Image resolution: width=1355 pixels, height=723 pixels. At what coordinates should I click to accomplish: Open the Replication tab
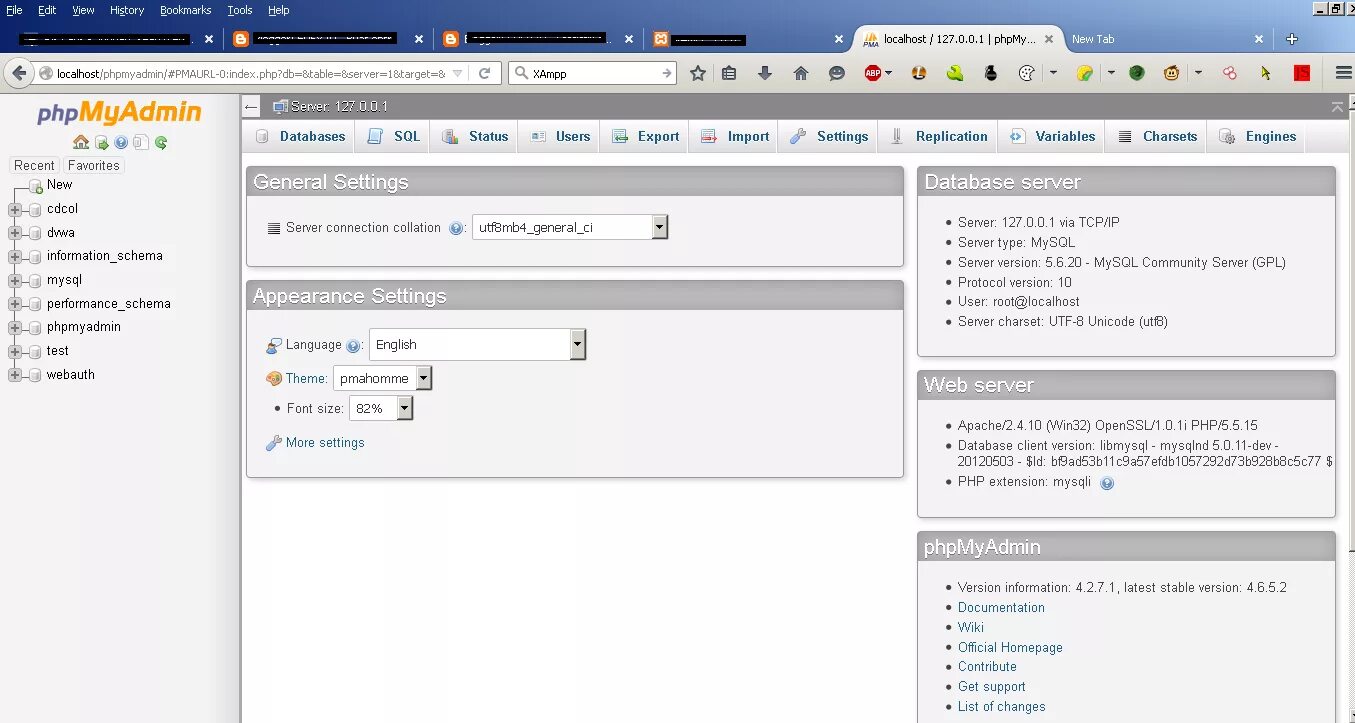tap(939, 137)
